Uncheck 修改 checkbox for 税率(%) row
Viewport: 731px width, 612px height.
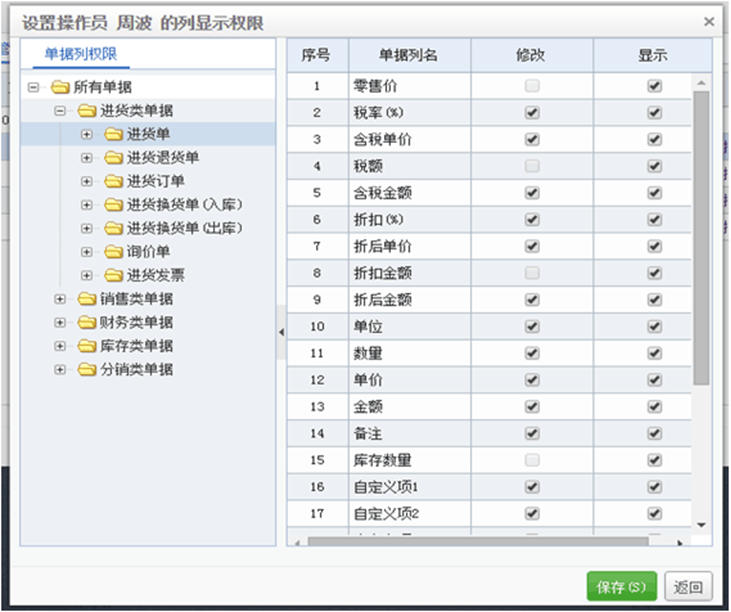(532, 113)
